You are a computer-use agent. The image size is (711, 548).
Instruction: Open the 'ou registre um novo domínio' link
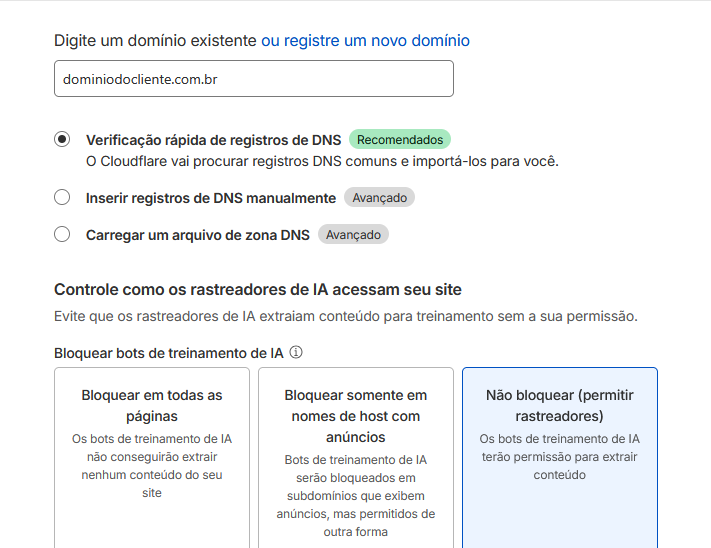[365, 41]
